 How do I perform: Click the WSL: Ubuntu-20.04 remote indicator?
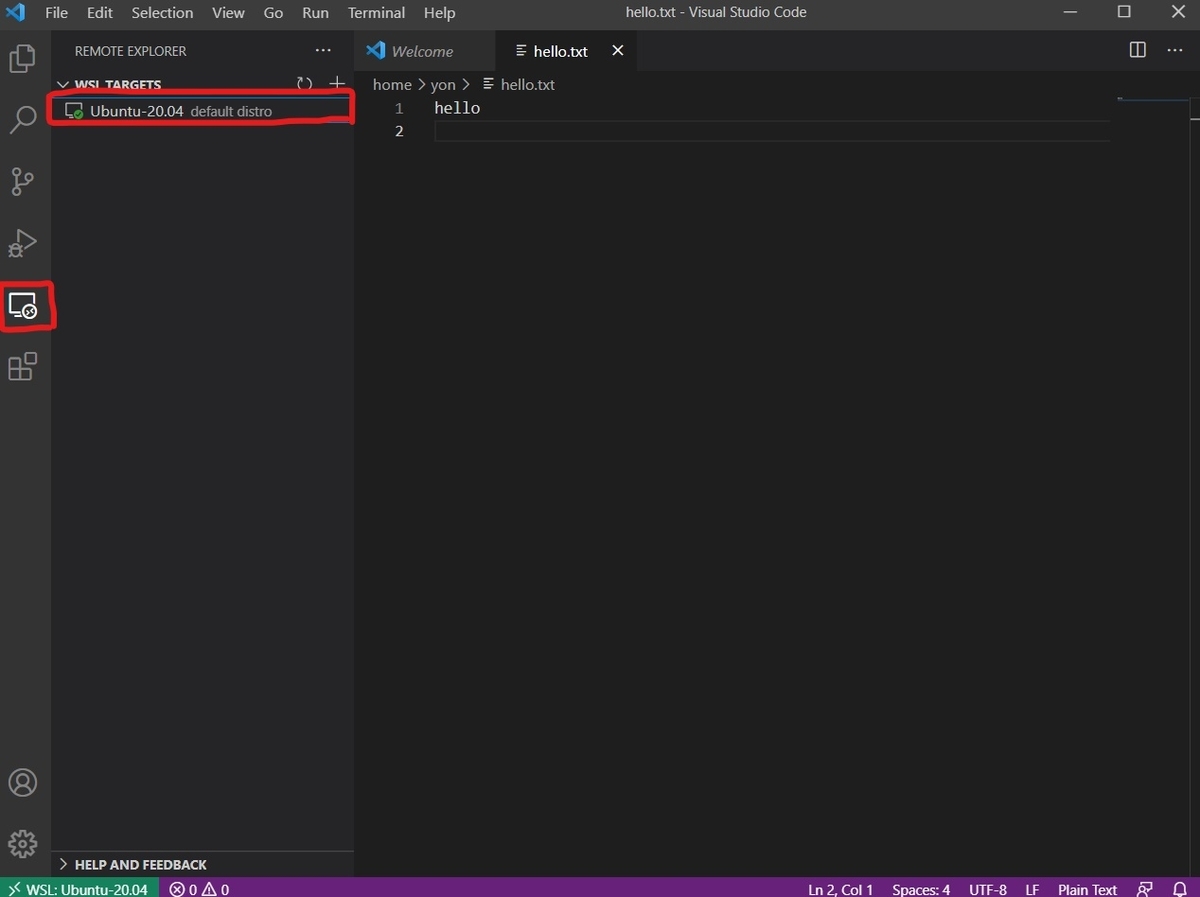click(79, 889)
